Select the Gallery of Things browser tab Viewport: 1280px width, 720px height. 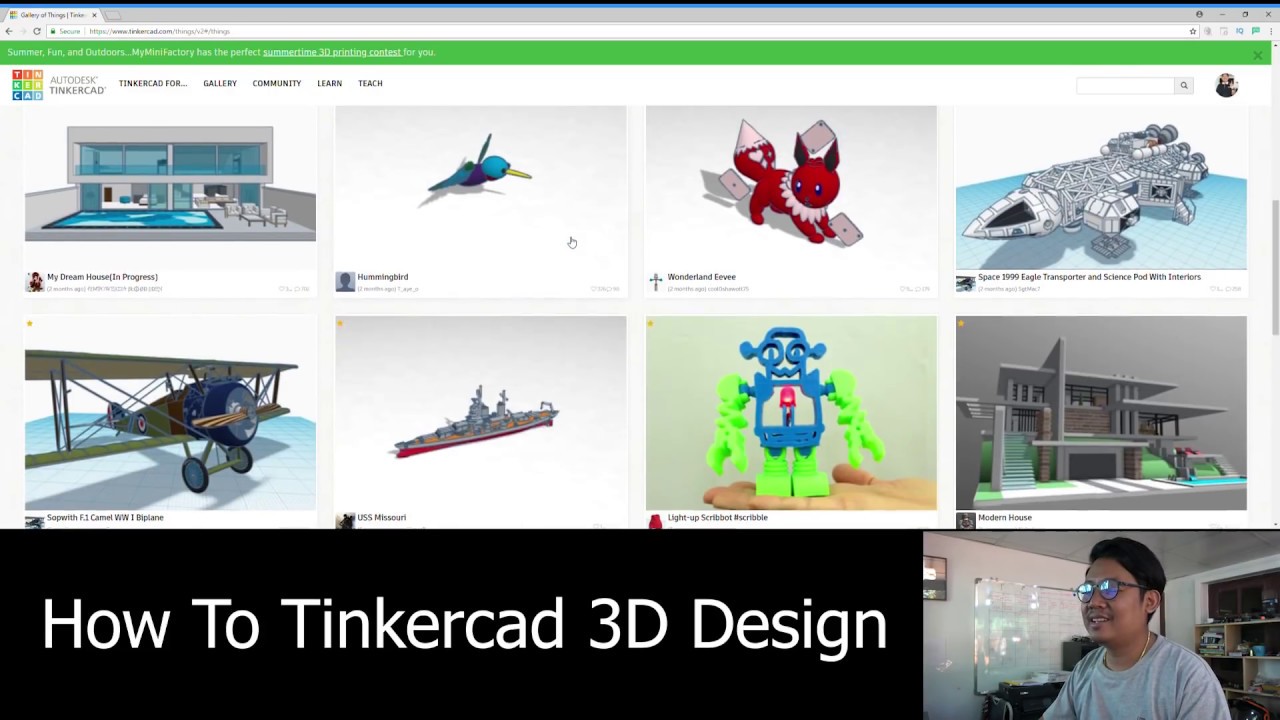(53, 15)
